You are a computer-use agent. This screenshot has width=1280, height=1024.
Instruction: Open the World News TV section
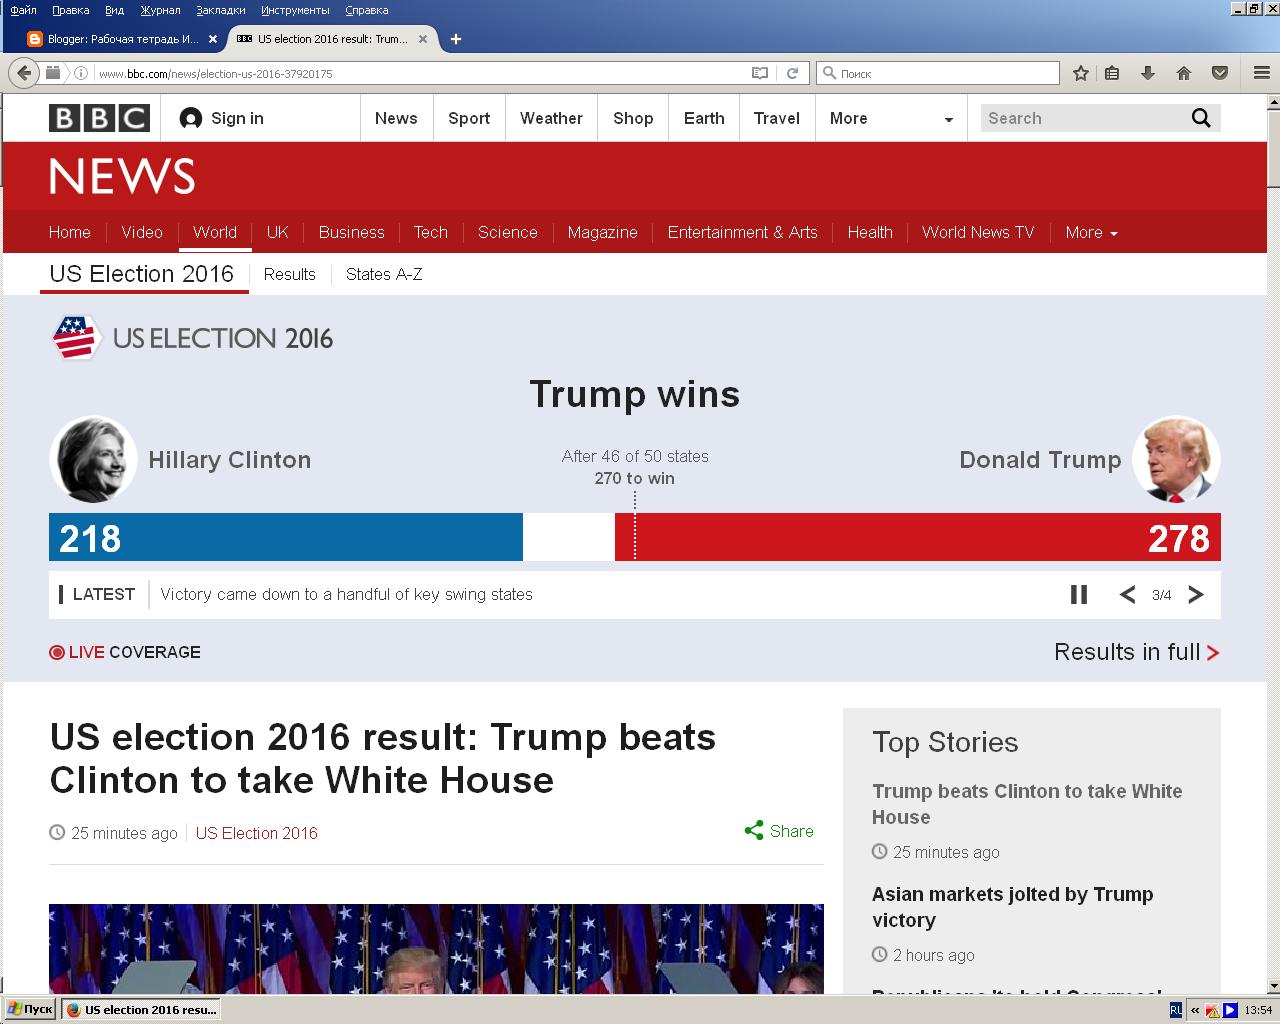pos(978,232)
